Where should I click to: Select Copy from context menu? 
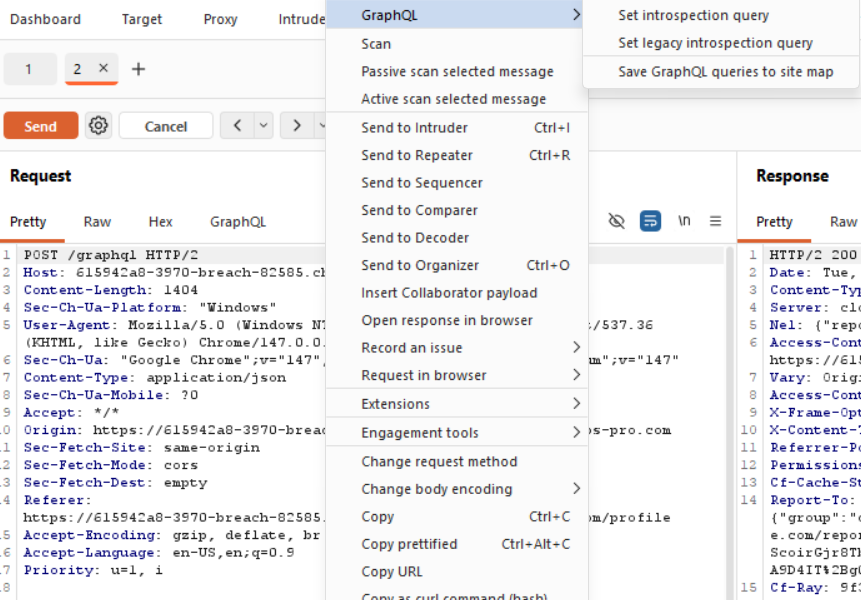455,517
